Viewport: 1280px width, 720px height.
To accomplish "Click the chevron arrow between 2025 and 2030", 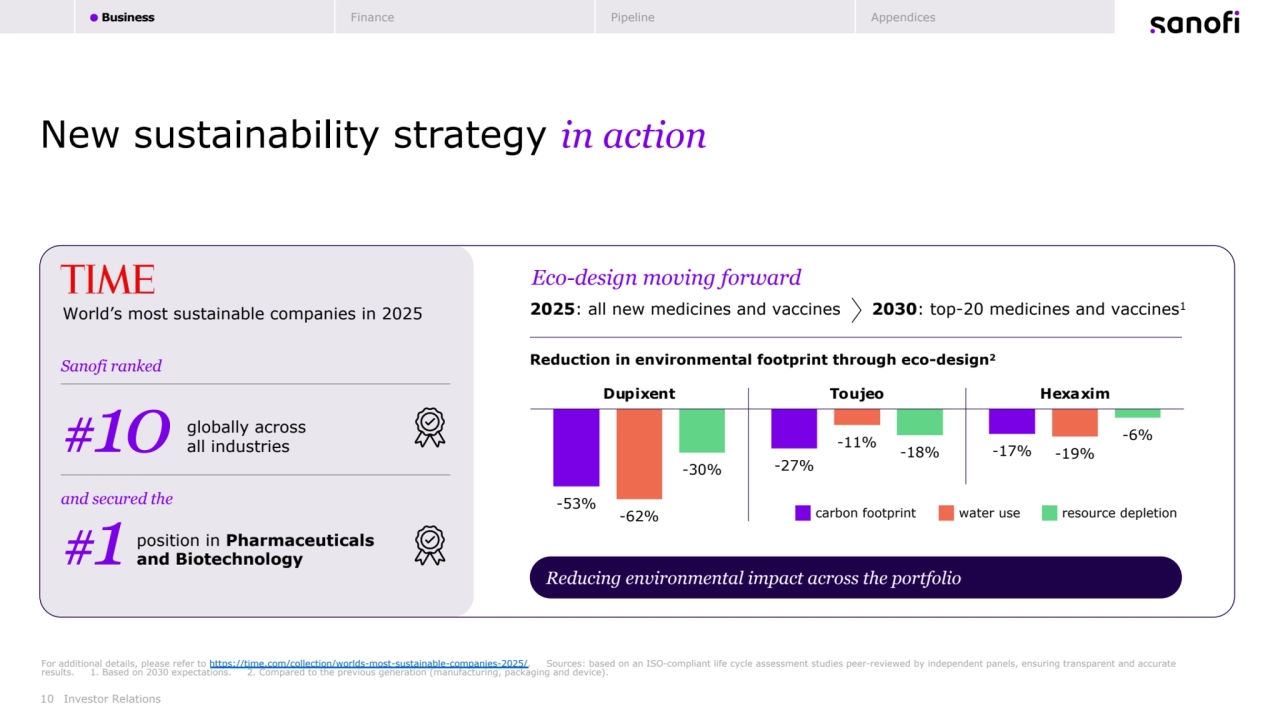I will click(857, 310).
